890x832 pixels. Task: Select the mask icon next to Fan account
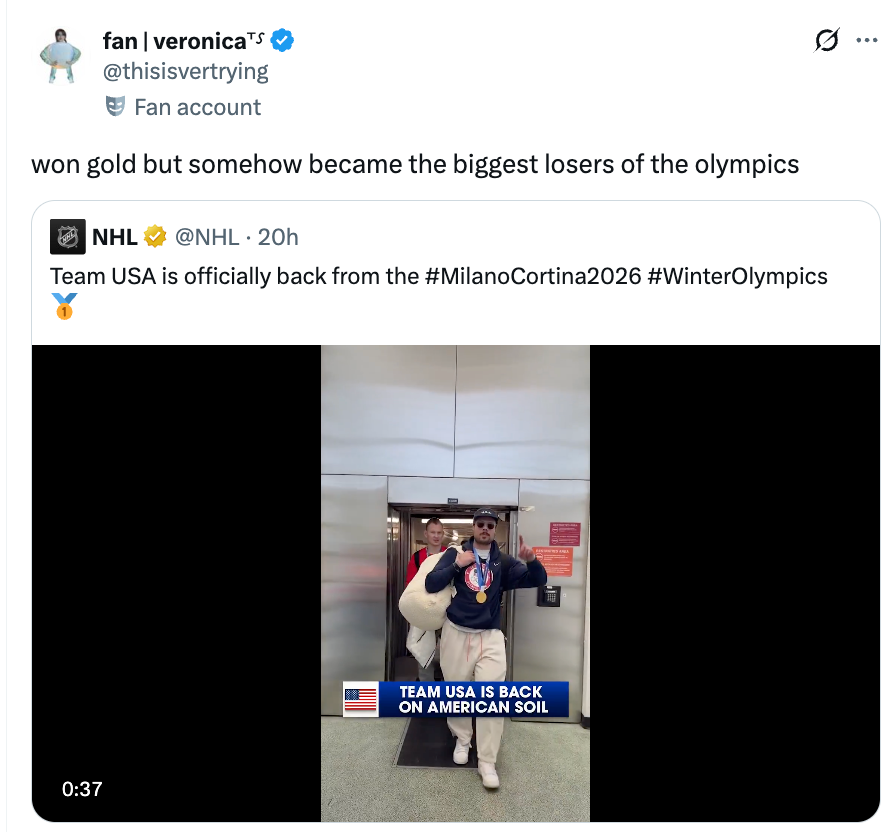coord(117,107)
